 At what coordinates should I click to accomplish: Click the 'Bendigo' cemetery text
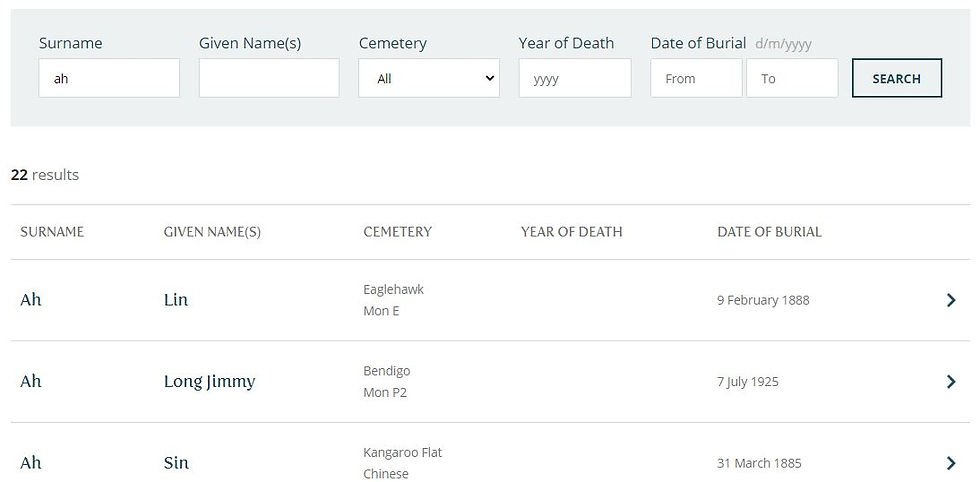click(386, 371)
